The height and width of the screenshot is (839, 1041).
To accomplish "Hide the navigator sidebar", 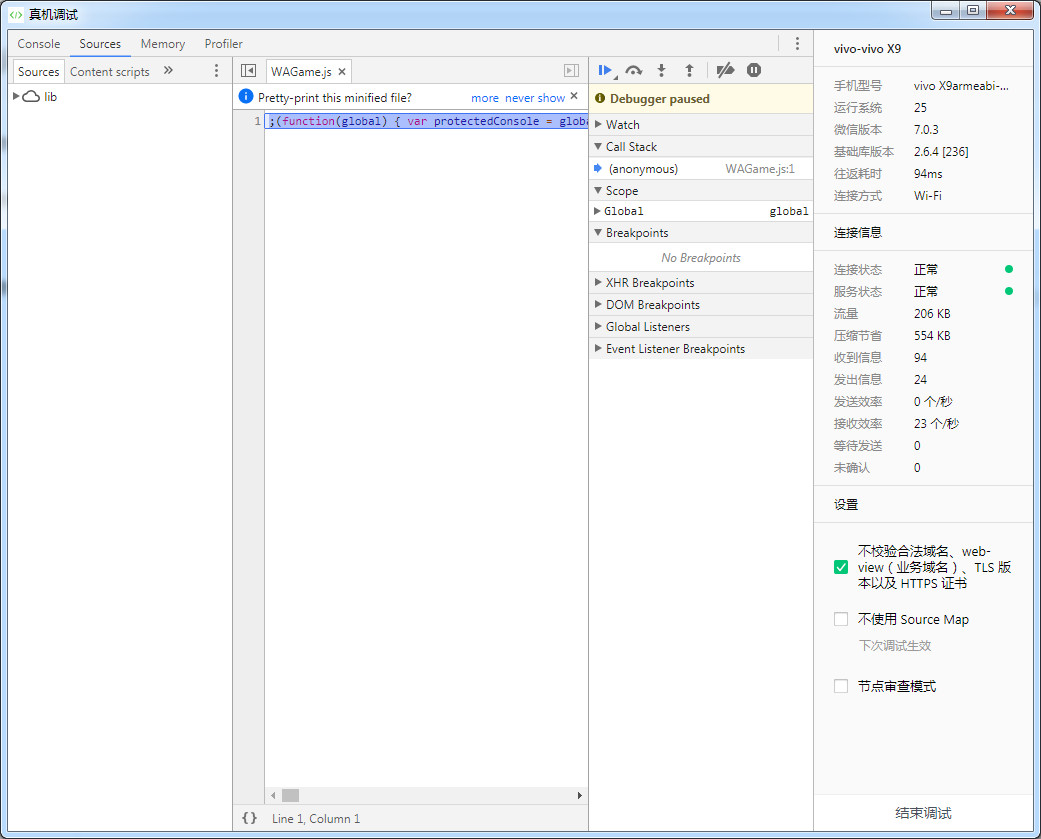I will [249, 71].
